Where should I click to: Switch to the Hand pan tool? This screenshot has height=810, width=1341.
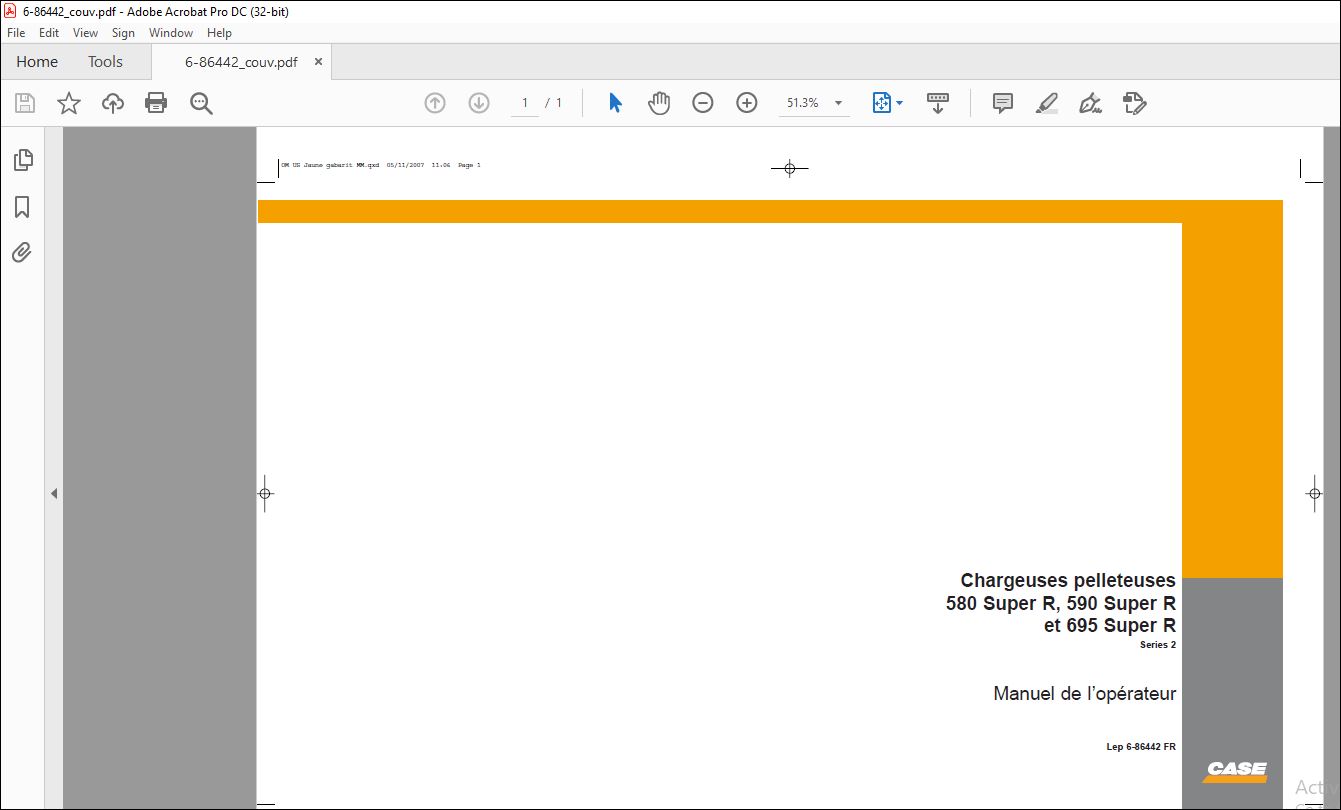pos(659,103)
